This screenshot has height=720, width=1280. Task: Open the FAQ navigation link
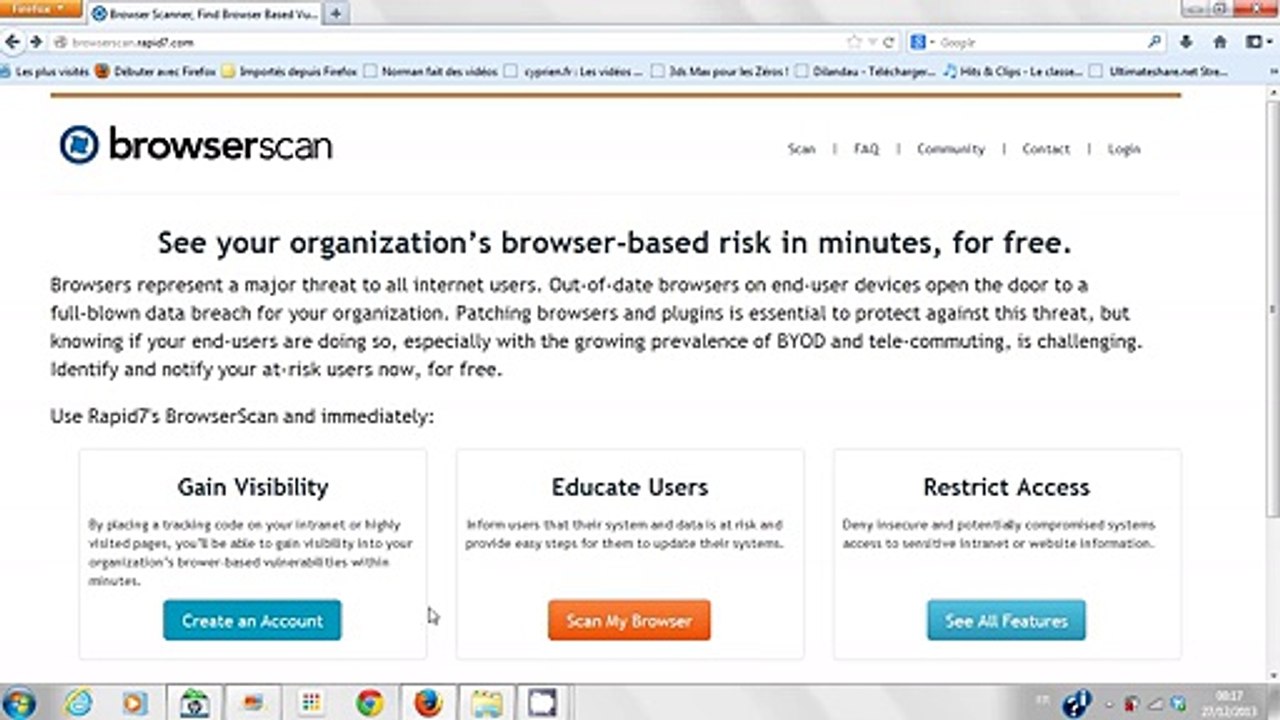tap(866, 149)
